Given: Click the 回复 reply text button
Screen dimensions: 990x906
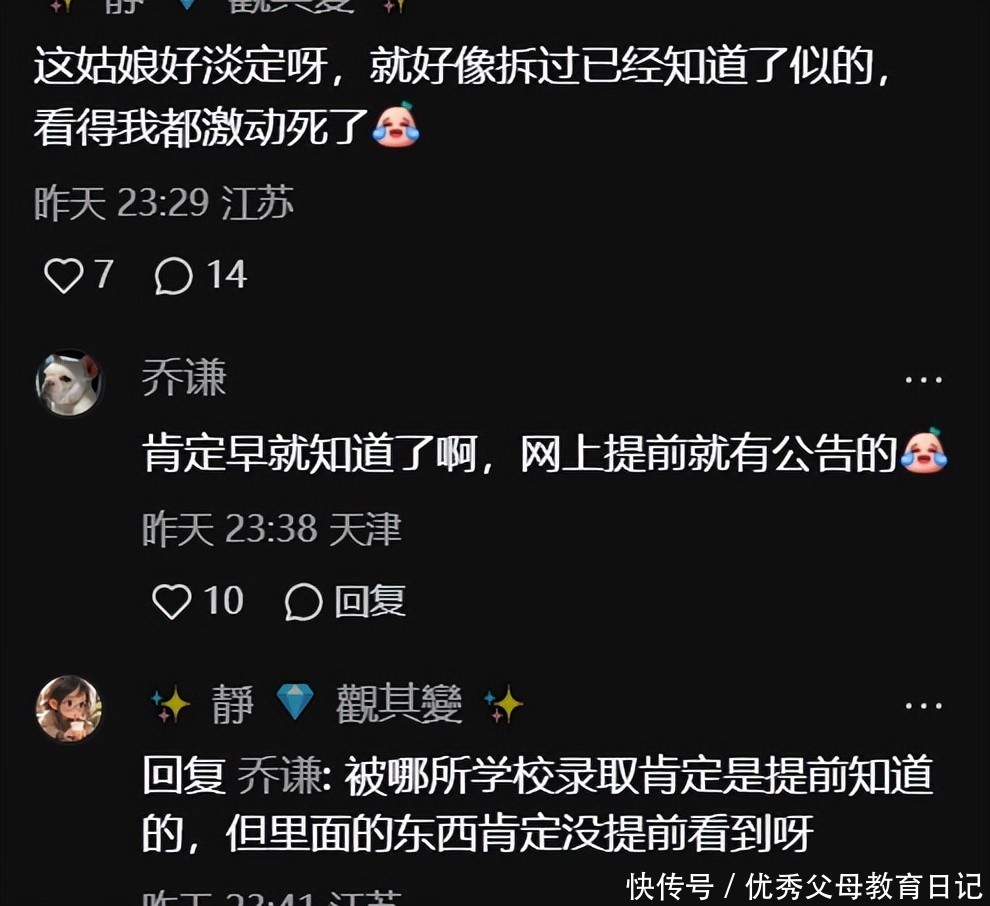Looking at the screenshot, I should 370,601.
